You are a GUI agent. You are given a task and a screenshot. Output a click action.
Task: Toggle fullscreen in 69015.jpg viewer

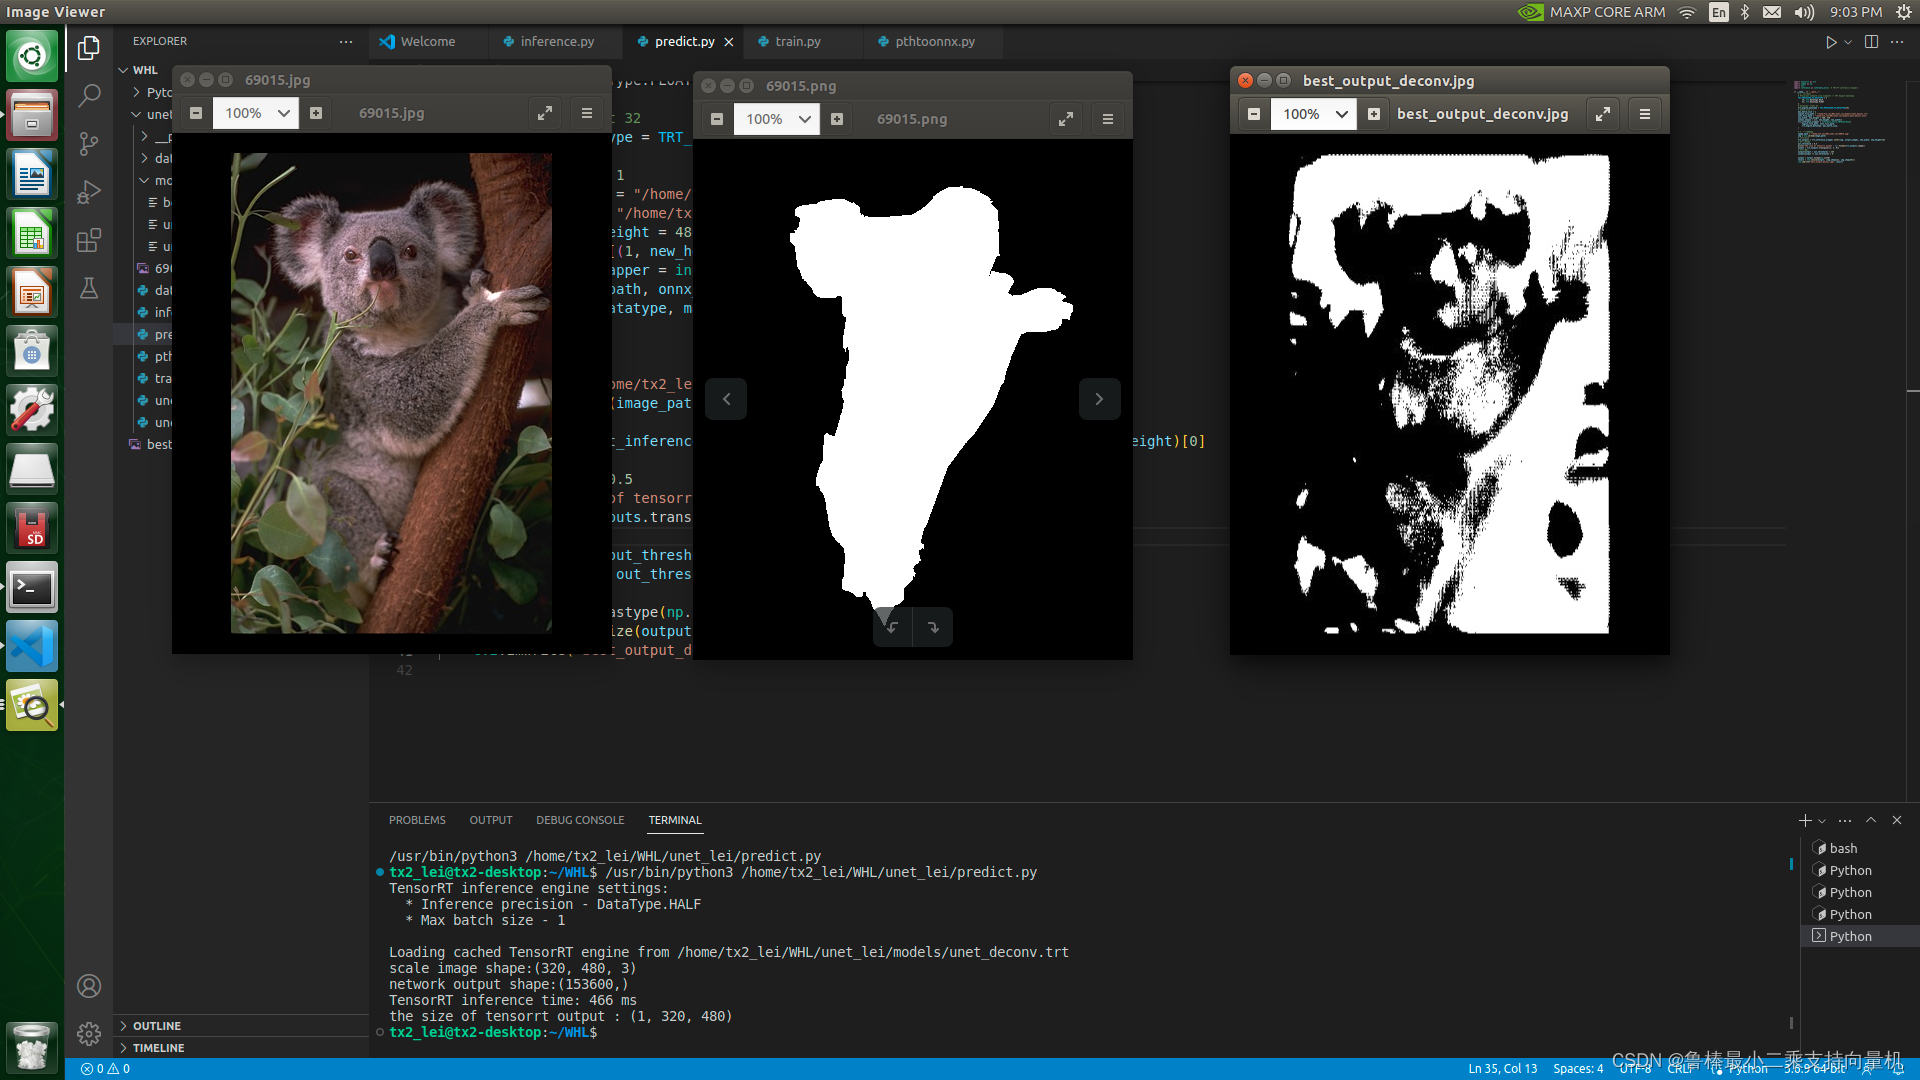(545, 113)
